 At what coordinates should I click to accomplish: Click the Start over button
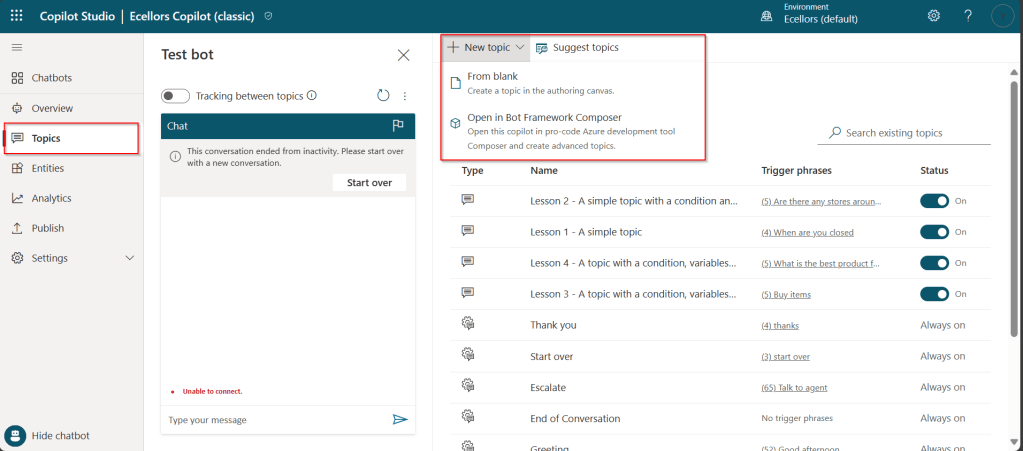point(369,182)
